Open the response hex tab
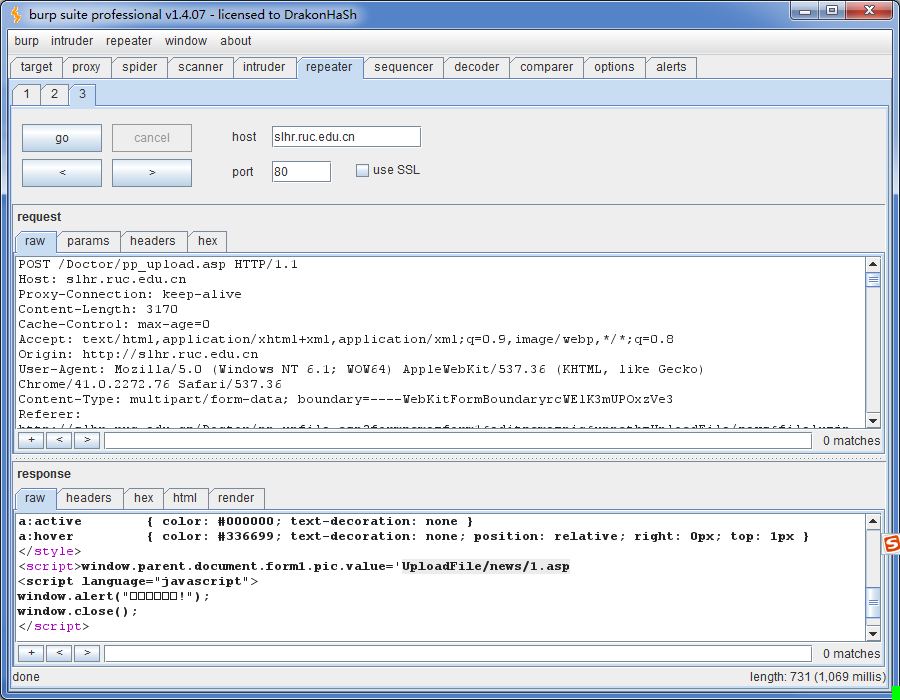This screenshot has width=900, height=700. [x=143, y=498]
